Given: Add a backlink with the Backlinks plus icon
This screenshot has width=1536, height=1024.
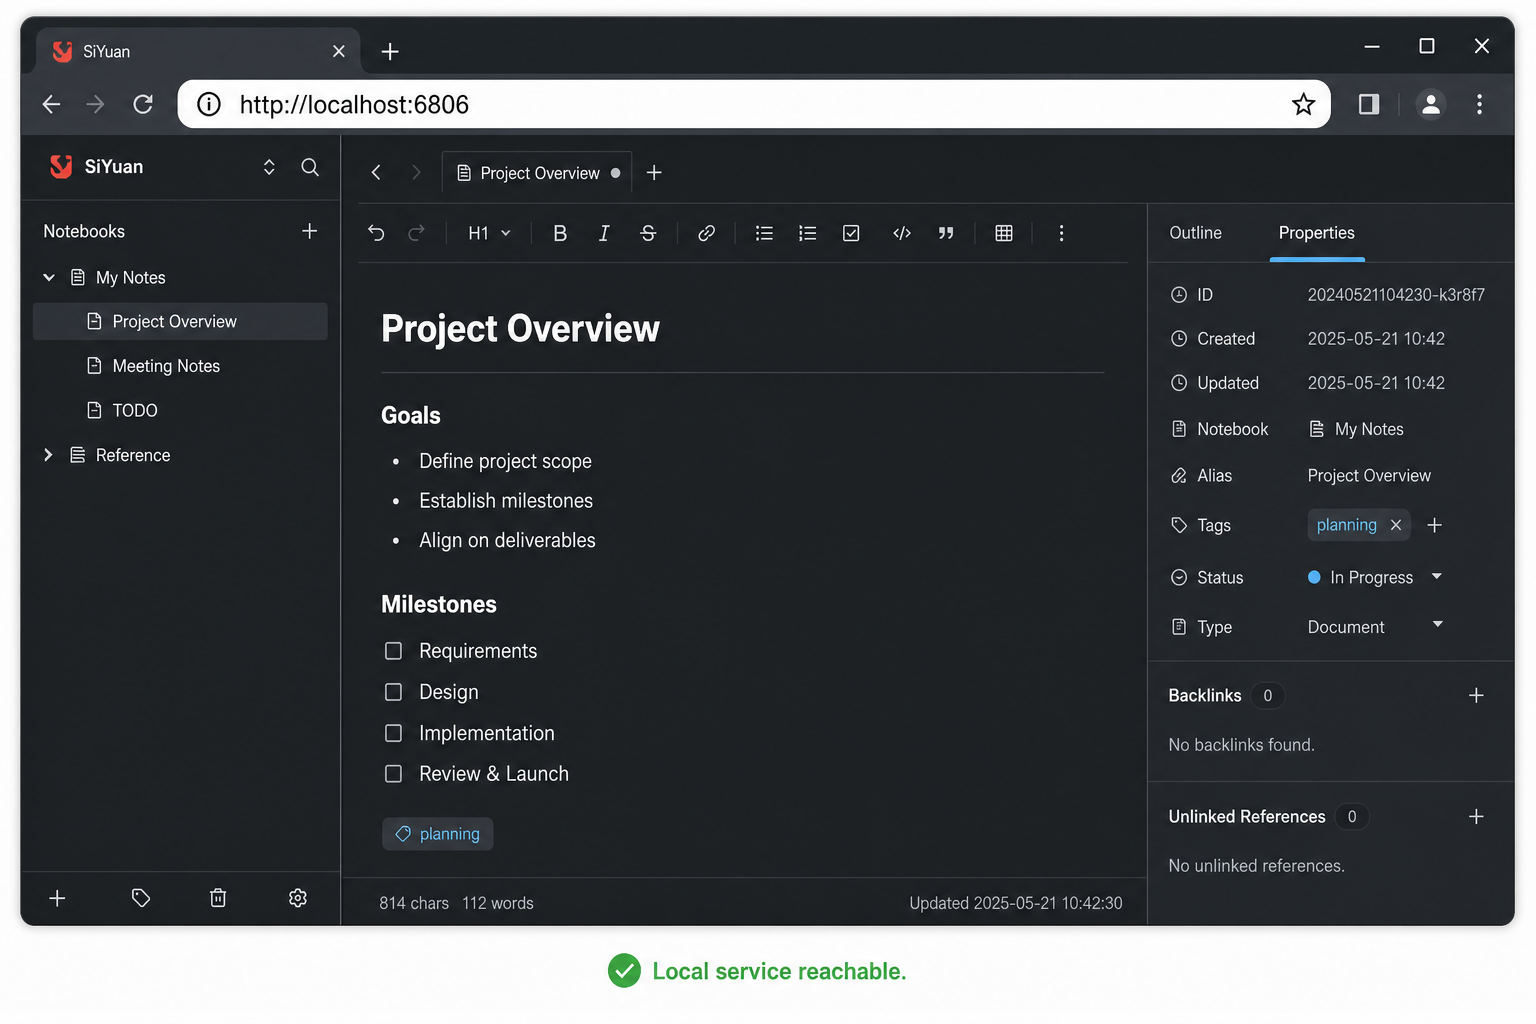Looking at the screenshot, I should (1476, 695).
